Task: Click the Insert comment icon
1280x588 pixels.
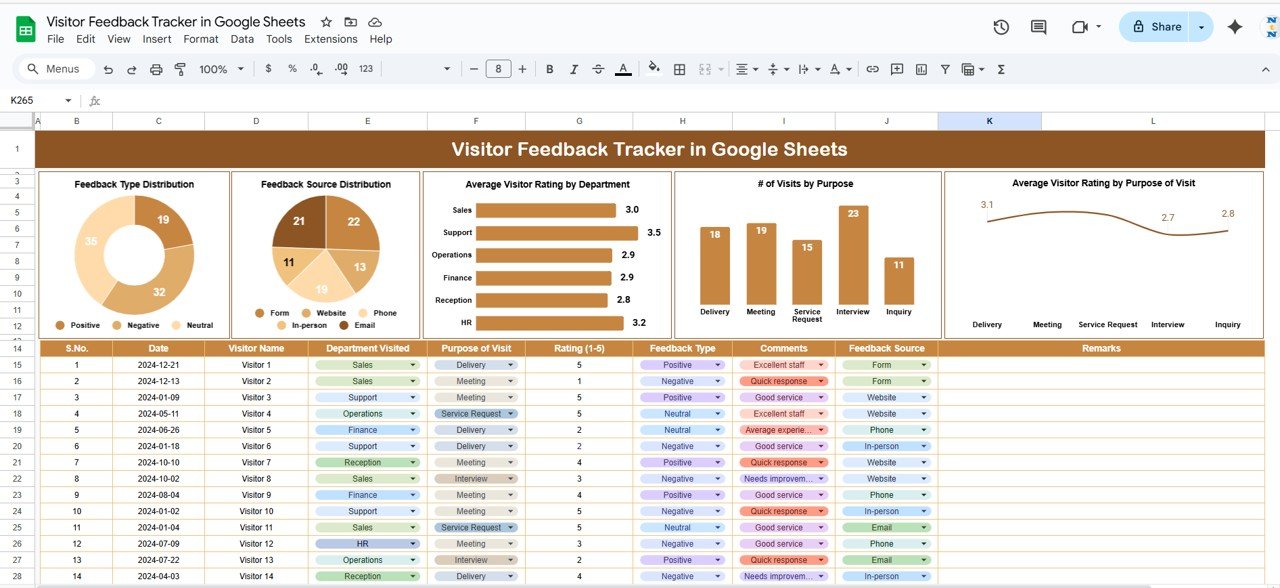Action: (897, 69)
